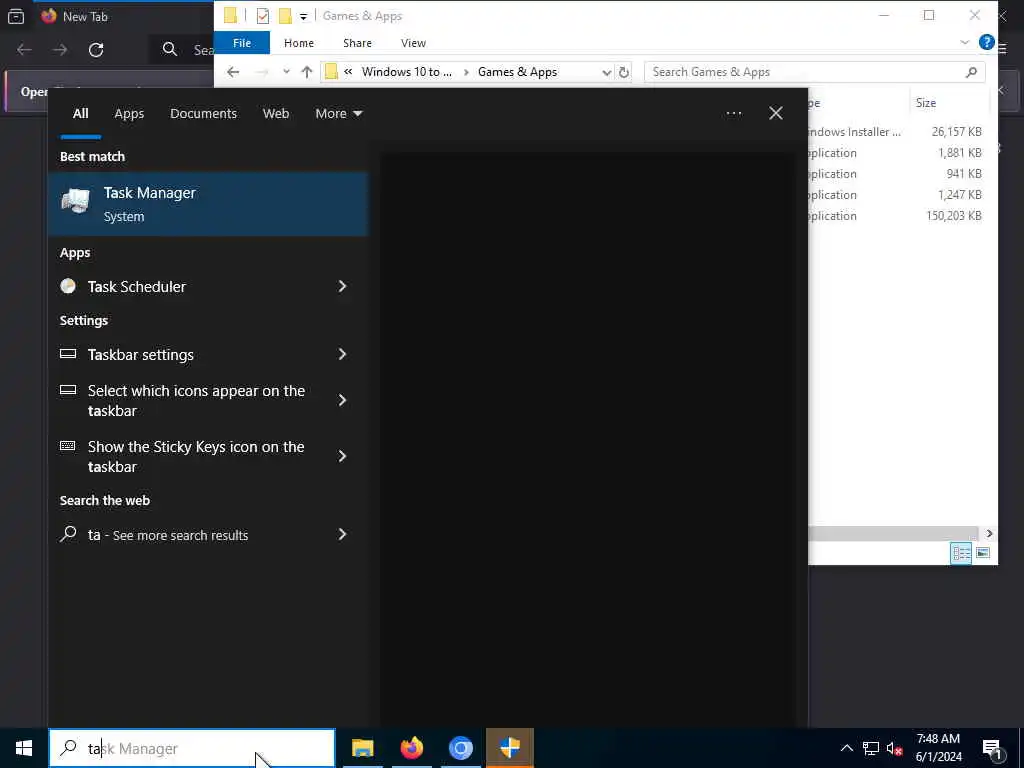Open the clock showing 7:48 AM
Screen dimensions: 1024x768
pyautogui.click(x=938, y=748)
